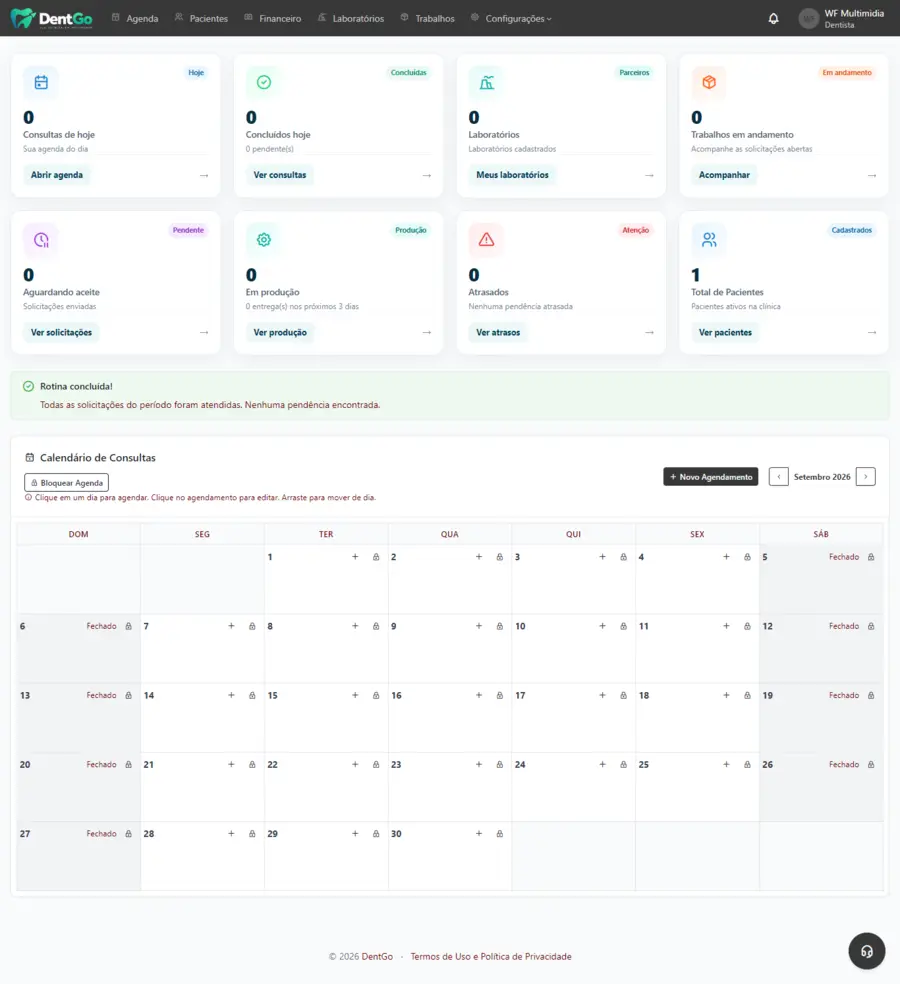Screen dimensions: 900x984
Task: Click the DentGo logo
Action: click(x=51, y=18)
